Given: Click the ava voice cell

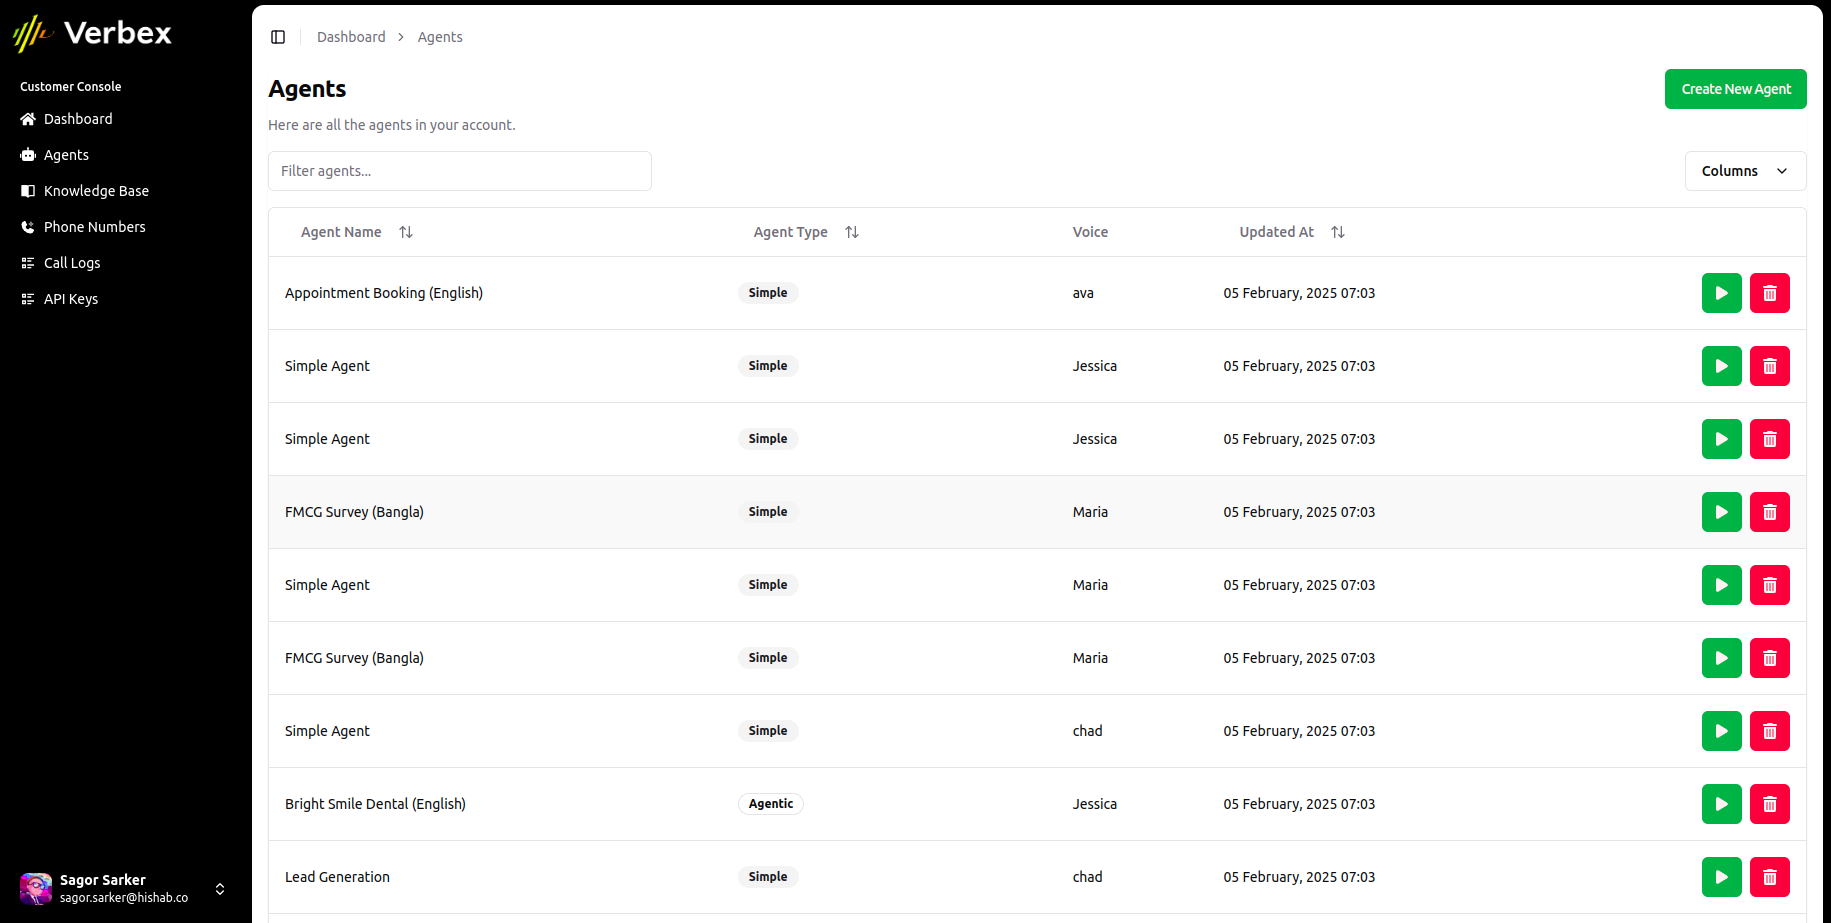Looking at the screenshot, I should click(1083, 293).
